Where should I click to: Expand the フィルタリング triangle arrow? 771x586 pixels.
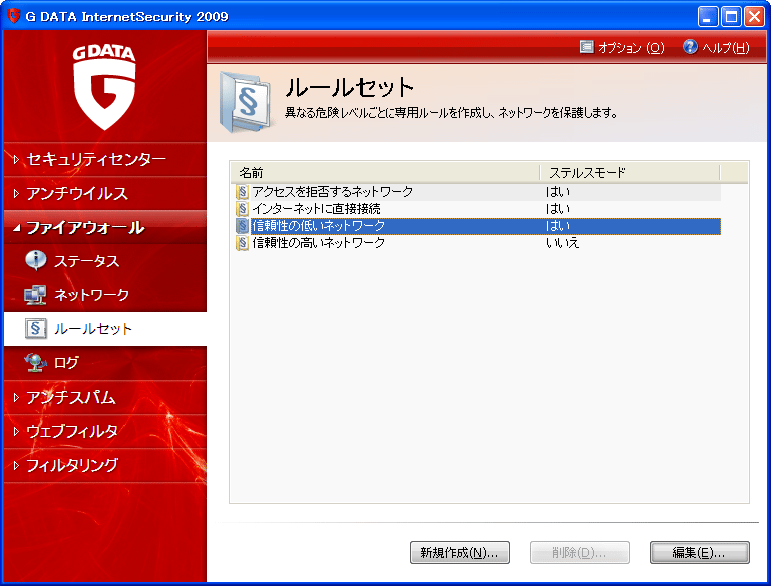(x=16, y=465)
